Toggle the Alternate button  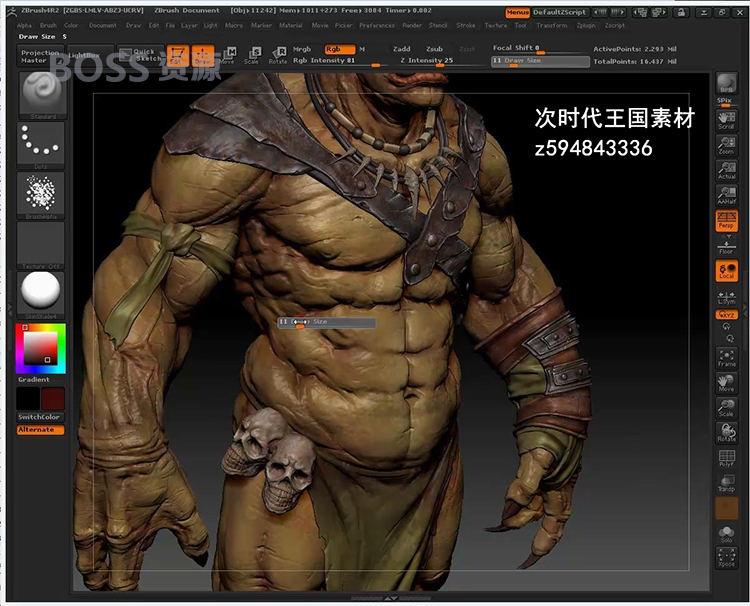(40, 430)
